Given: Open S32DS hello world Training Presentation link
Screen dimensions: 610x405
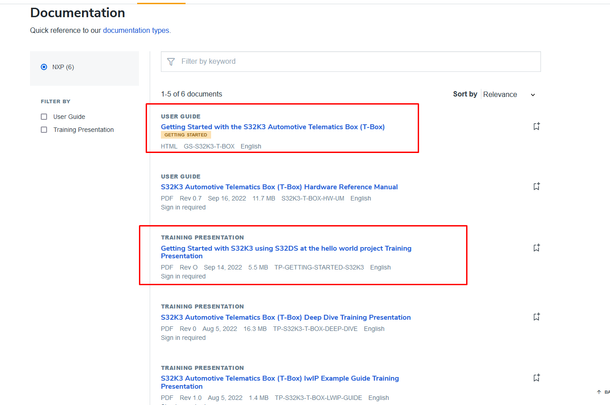Looking at the screenshot, I should click(285, 248).
